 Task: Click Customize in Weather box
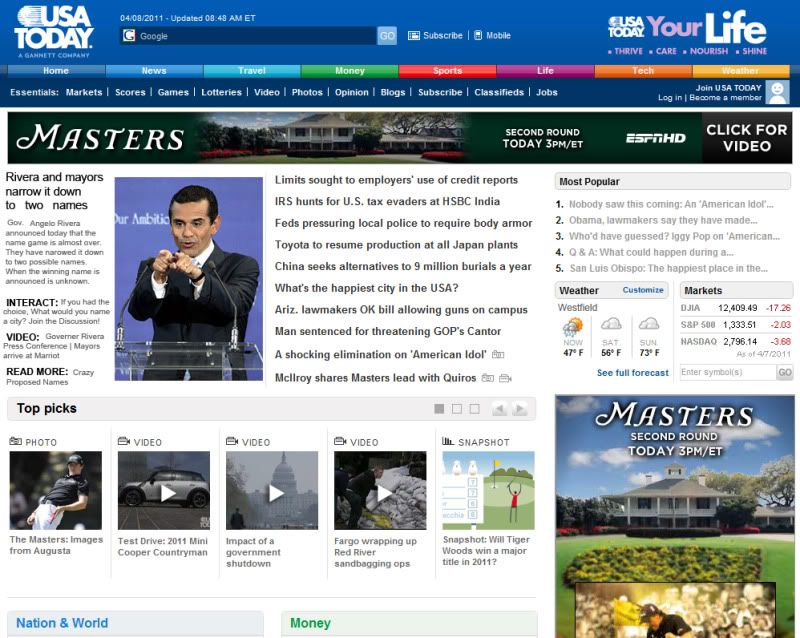[643, 290]
